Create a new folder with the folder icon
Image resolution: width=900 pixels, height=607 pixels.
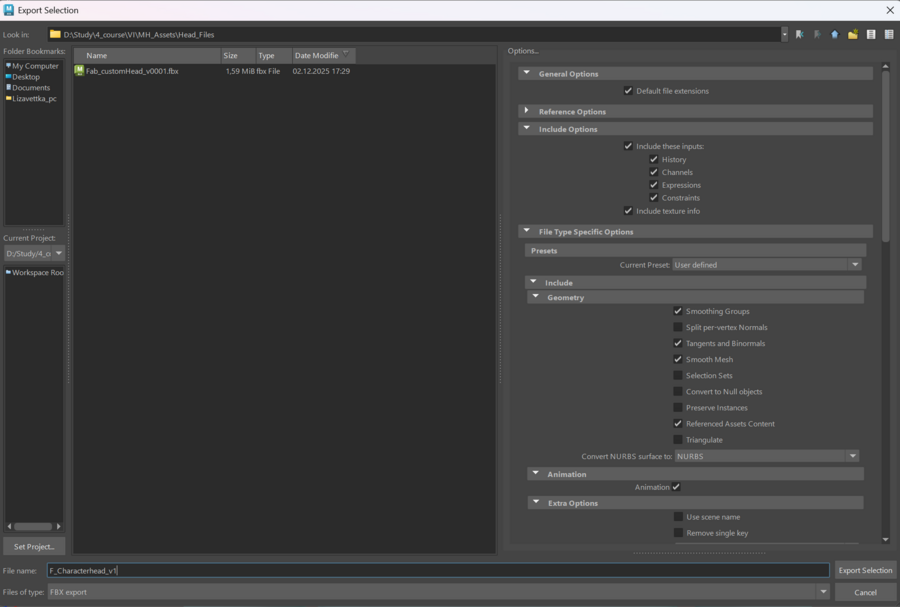coord(853,34)
